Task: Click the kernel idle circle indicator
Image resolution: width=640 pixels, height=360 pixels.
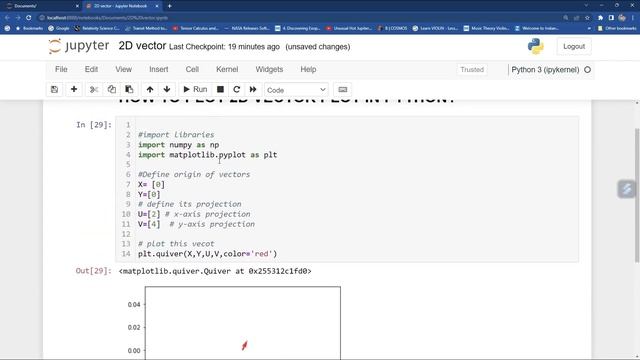Action: pyautogui.click(x=587, y=70)
